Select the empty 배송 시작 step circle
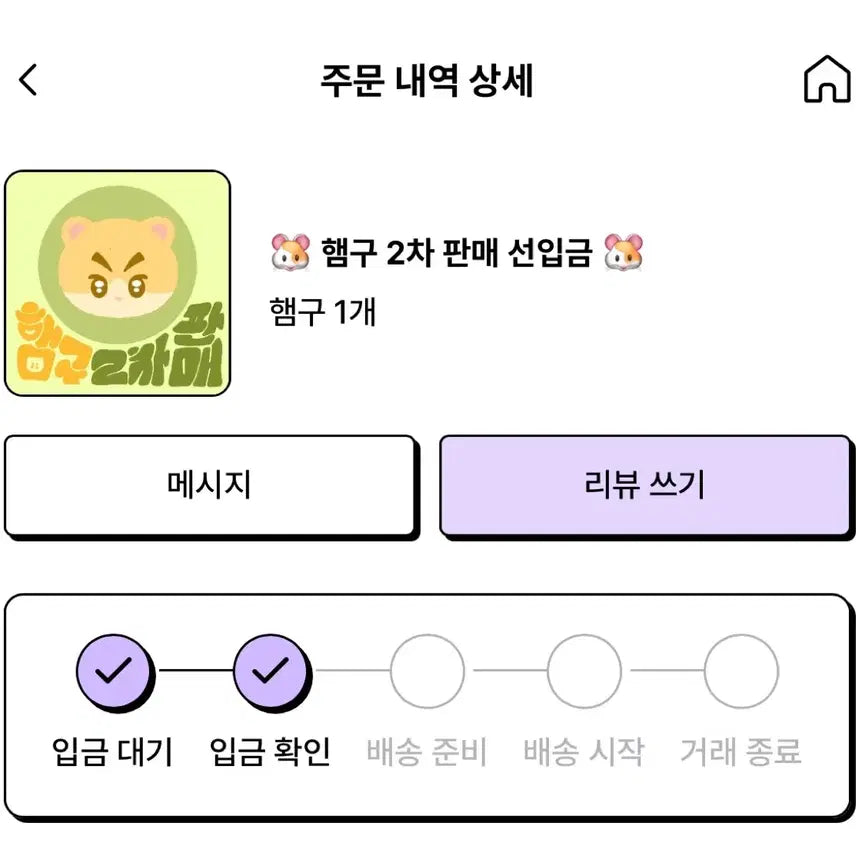Viewport: 856px width, 856px height. click(584, 671)
